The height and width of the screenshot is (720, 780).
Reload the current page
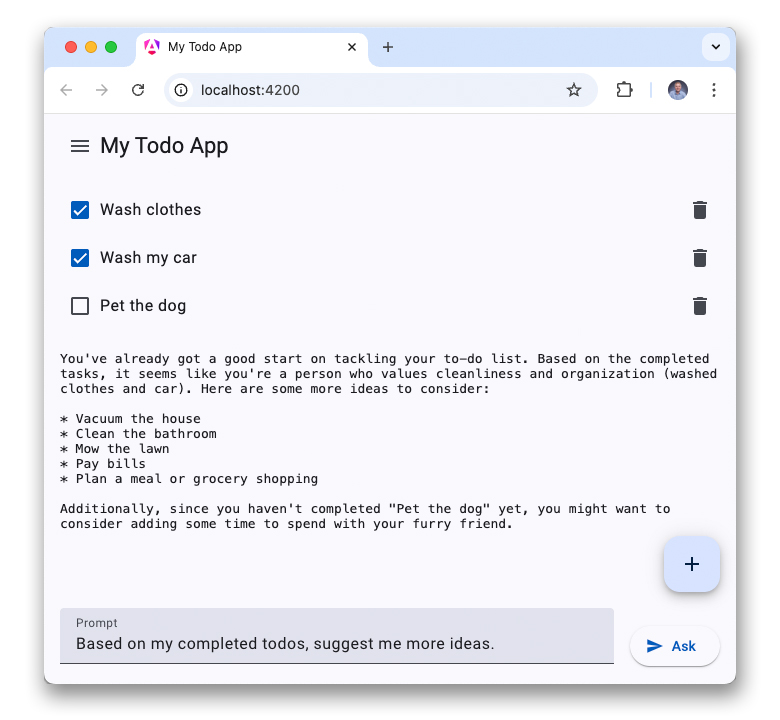tap(138, 90)
